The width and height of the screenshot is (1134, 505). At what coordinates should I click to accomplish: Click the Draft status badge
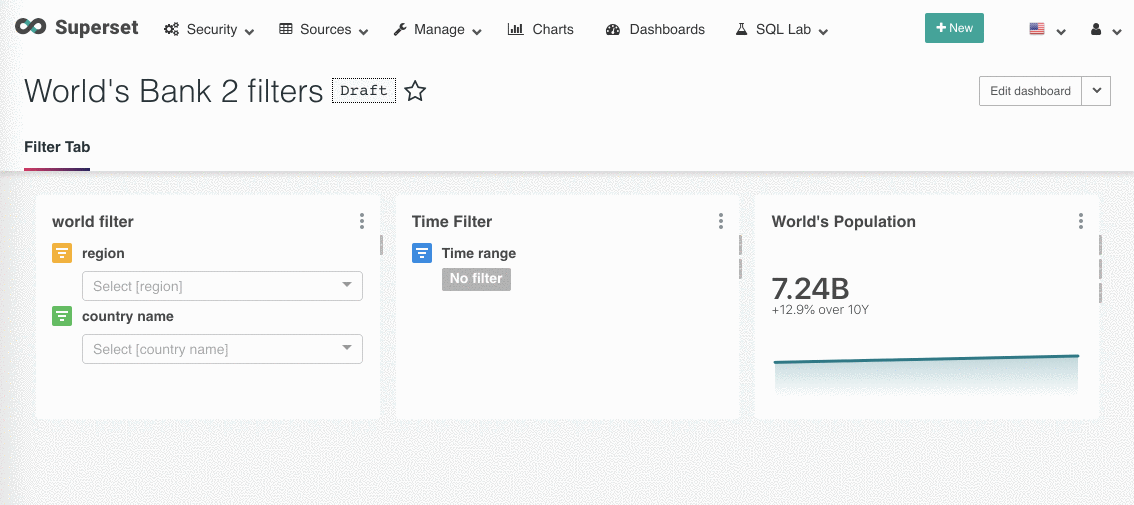364,91
